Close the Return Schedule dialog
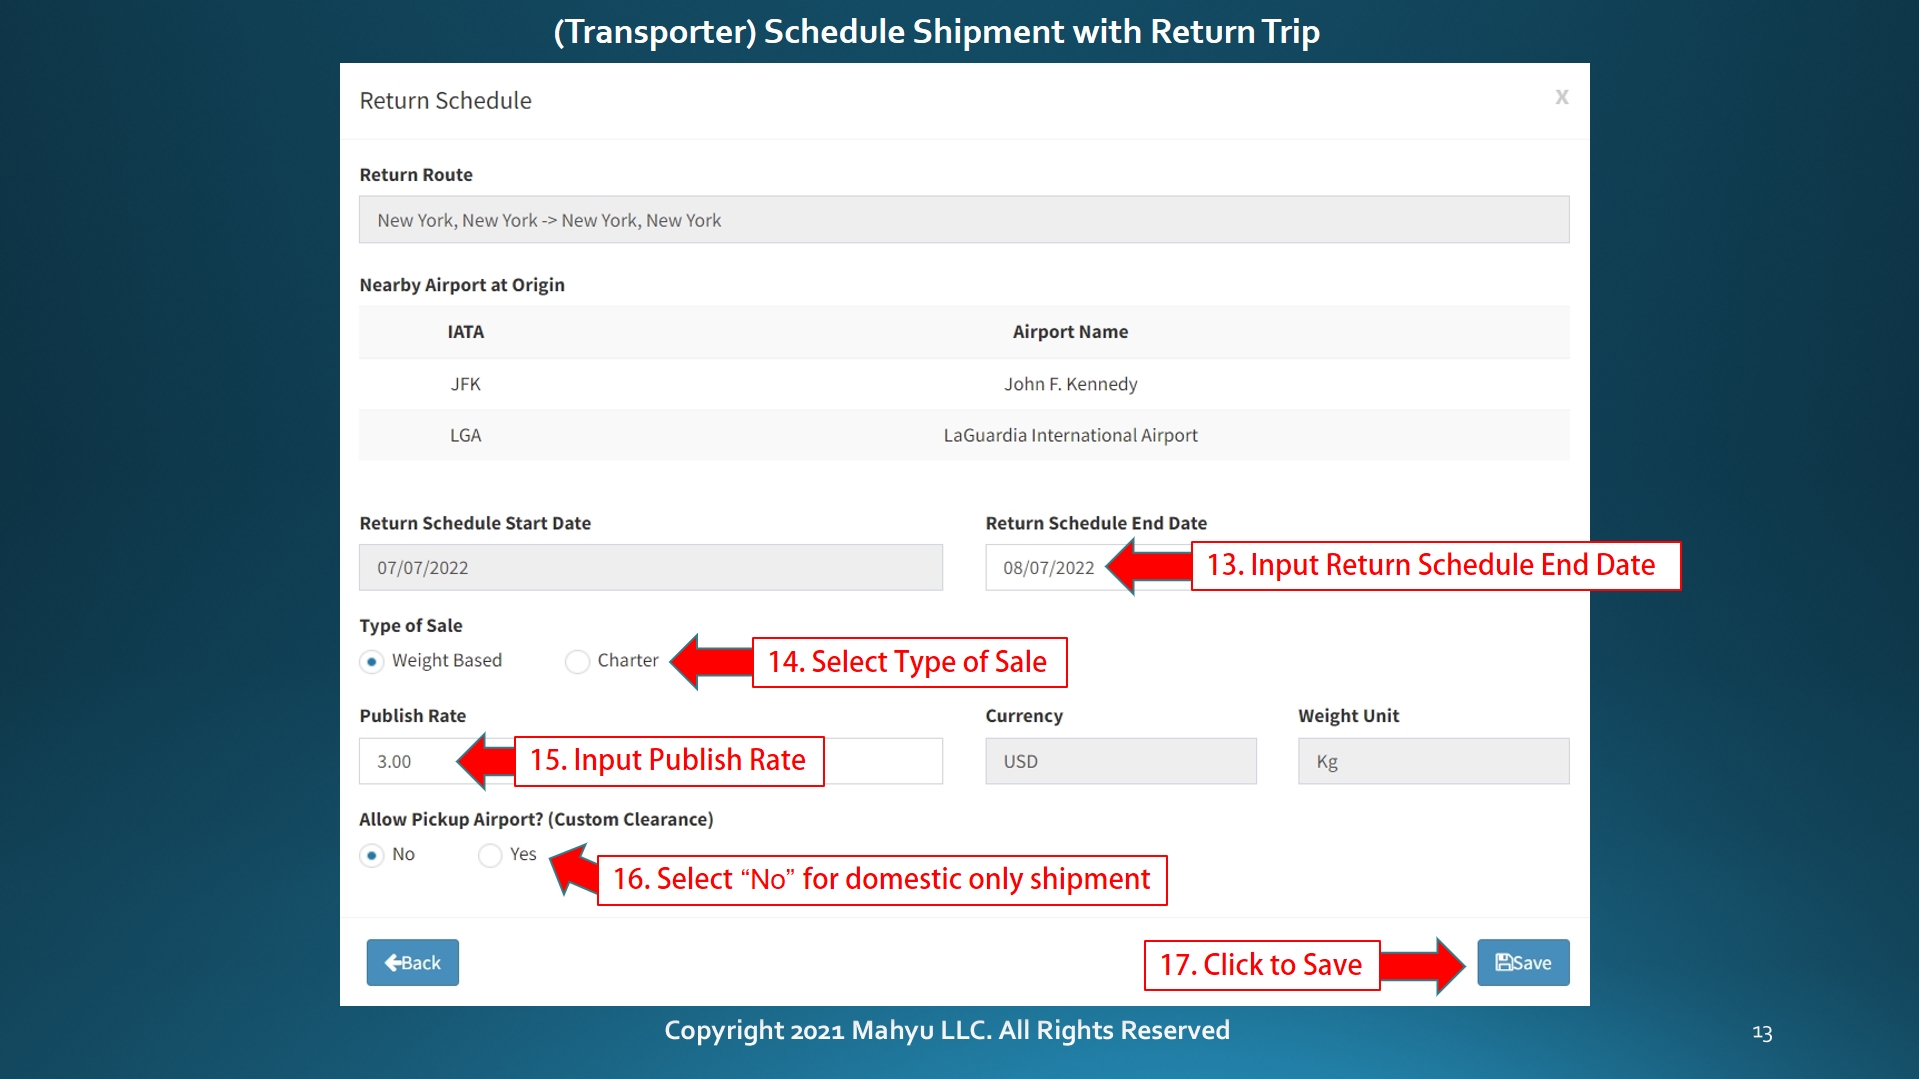Image resolution: width=1919 pixels, height=1079 pixels. [x=1561, y=97]
